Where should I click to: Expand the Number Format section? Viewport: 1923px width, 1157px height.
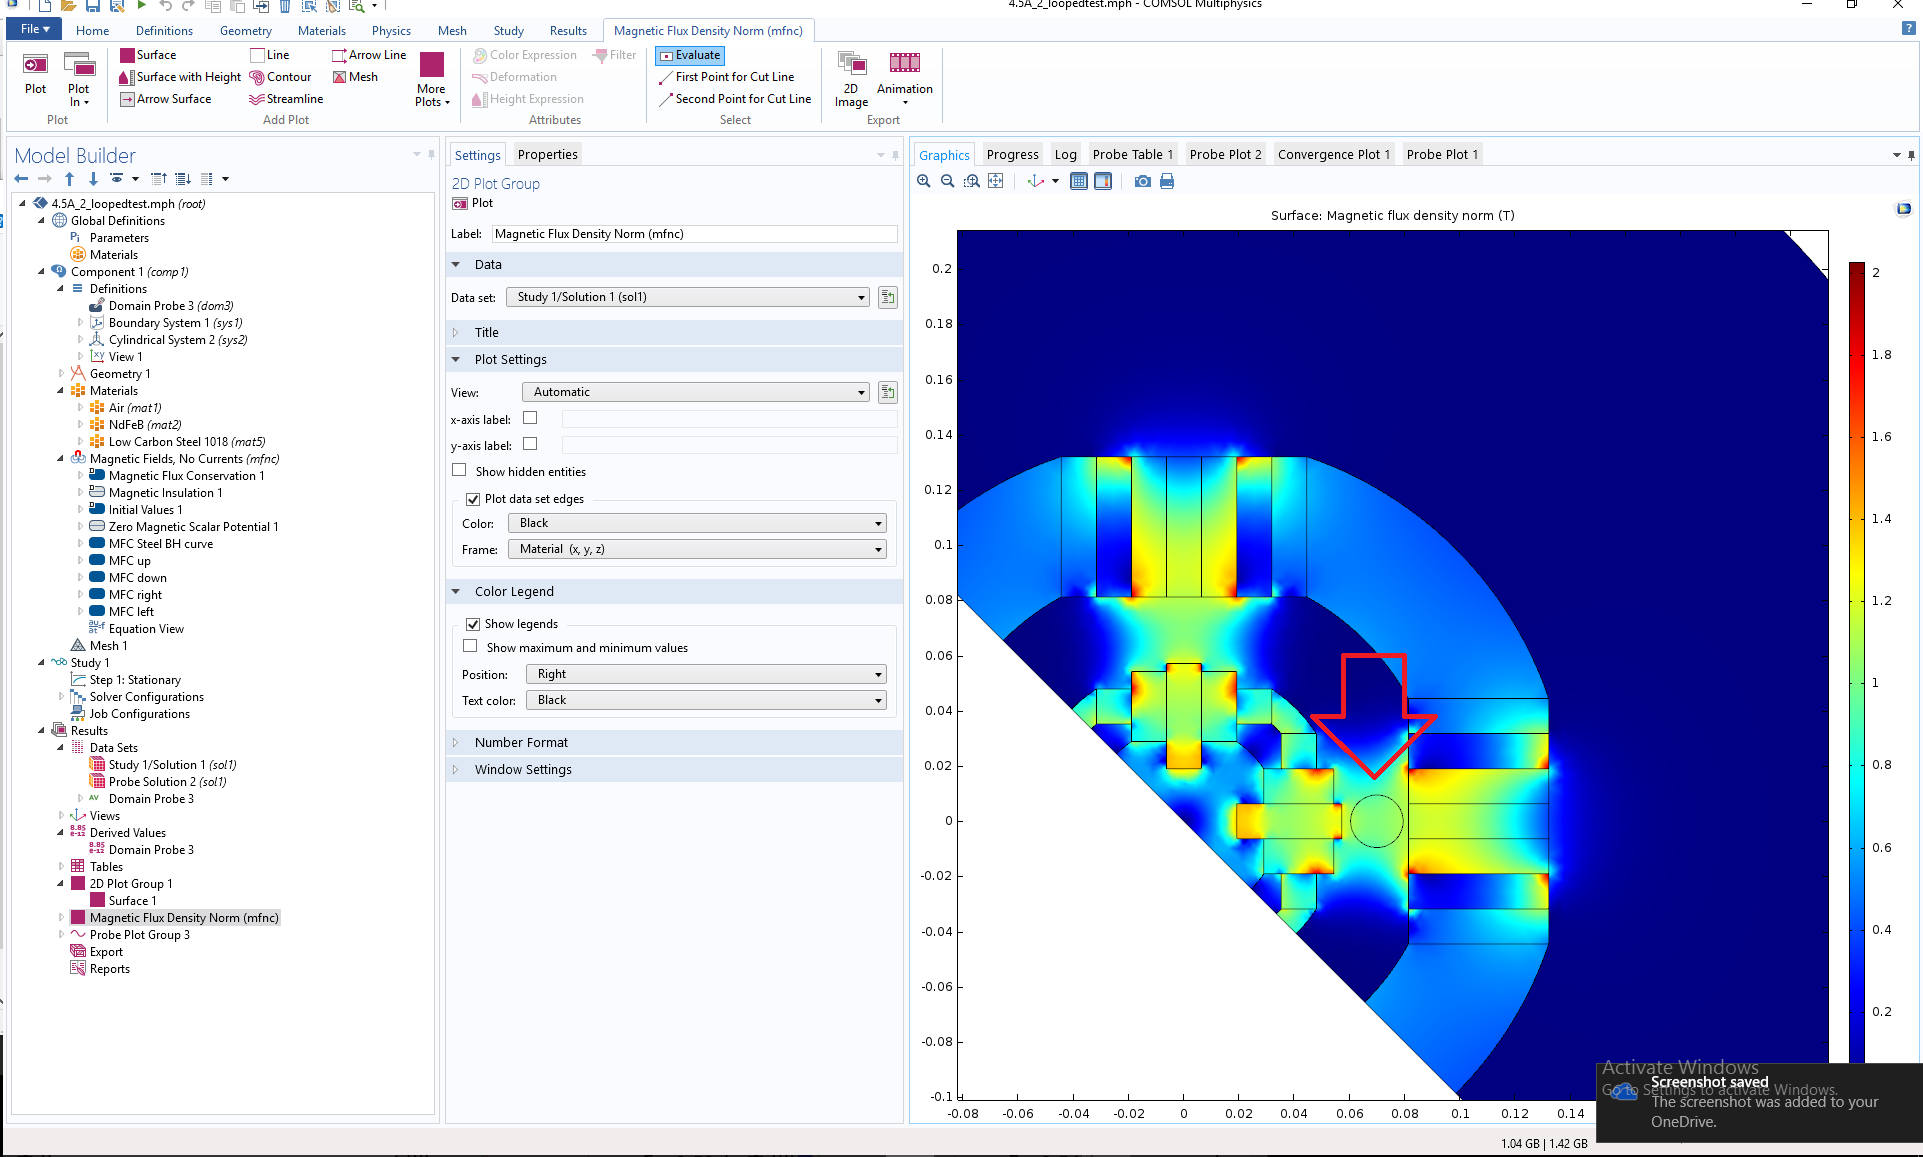coord(521,742)
